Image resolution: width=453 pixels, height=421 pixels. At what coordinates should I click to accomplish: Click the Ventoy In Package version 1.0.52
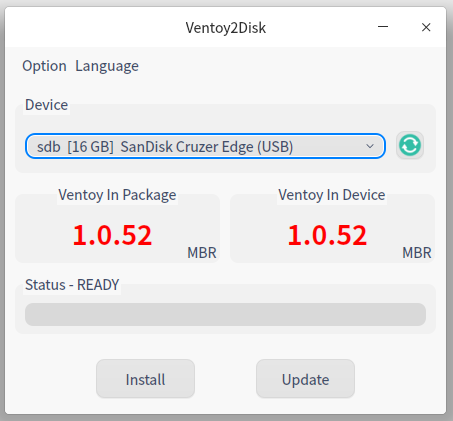pos(112,235)
